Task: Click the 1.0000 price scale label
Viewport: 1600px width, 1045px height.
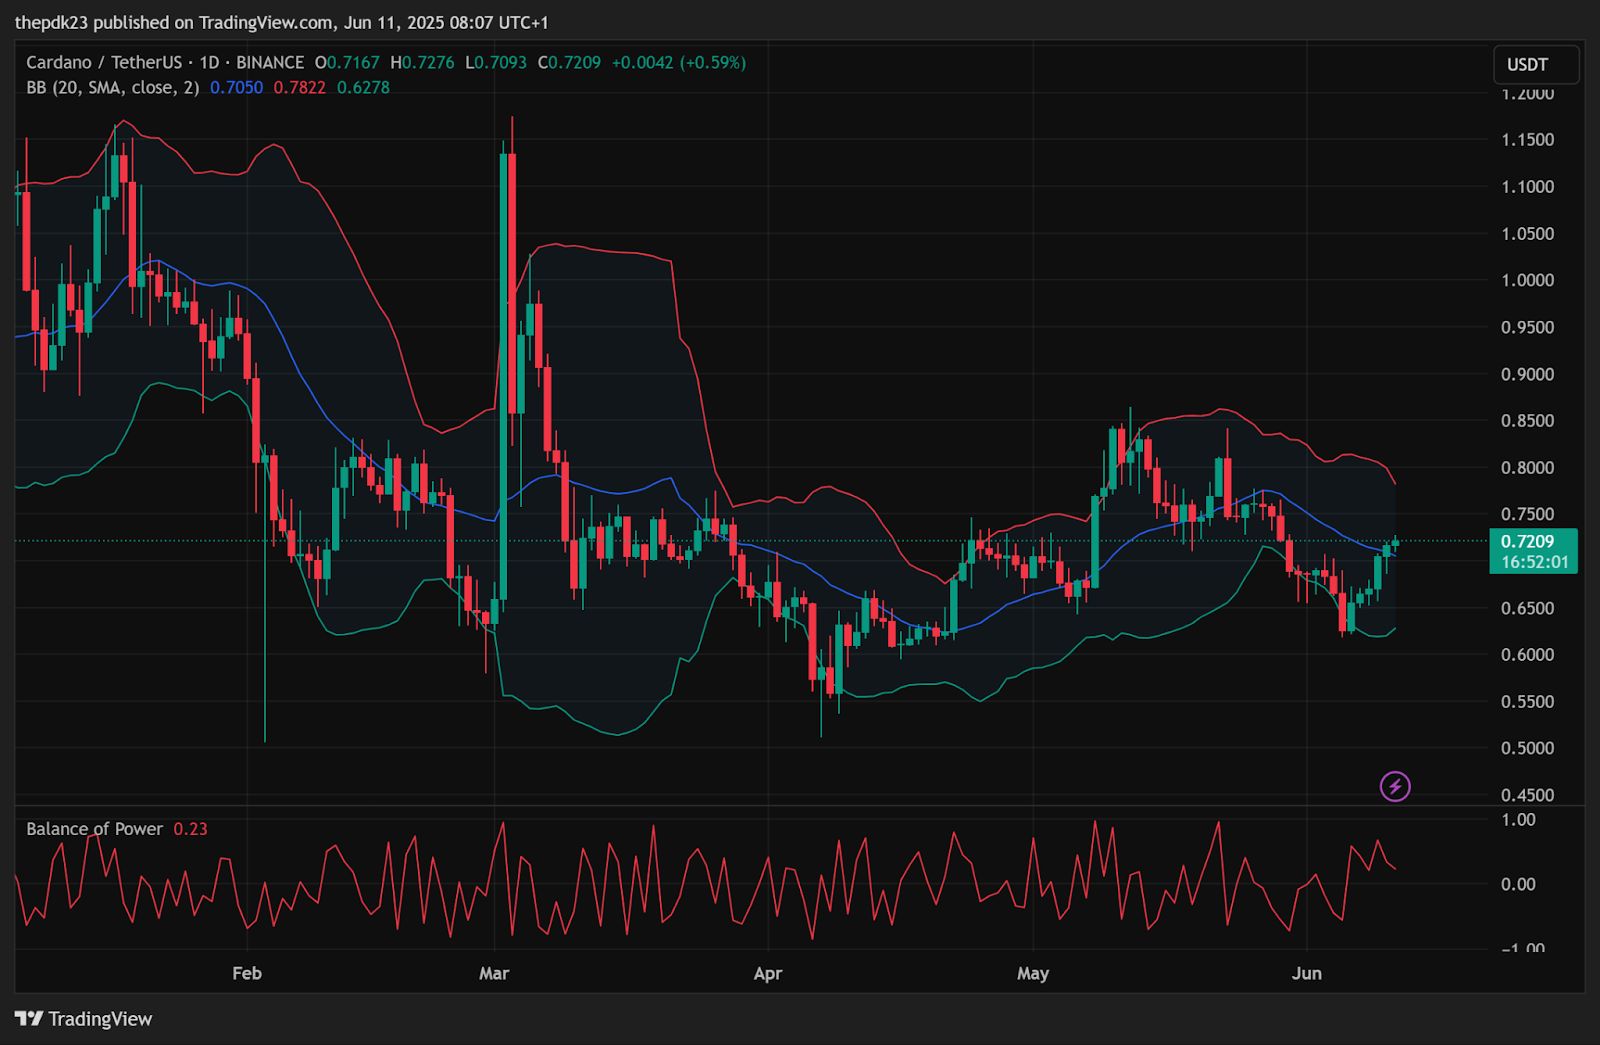Action: pos(1527,280)
